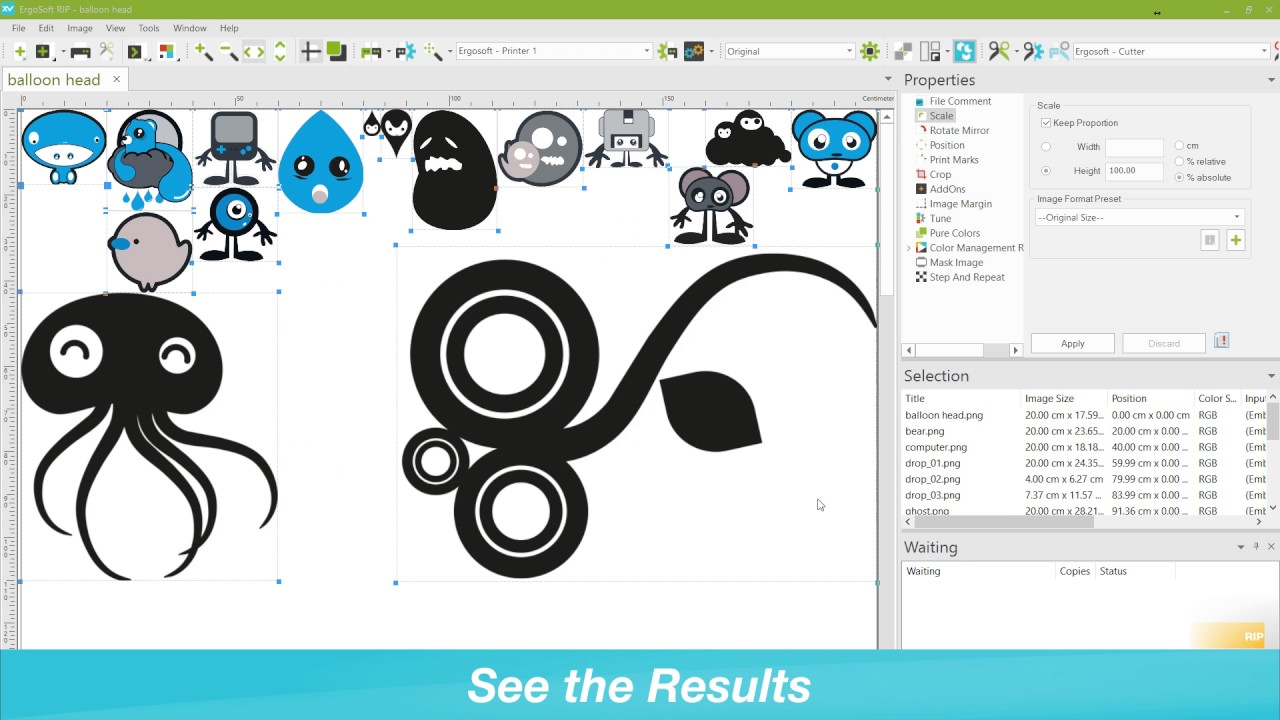This screenshot has width=1280, height=720.
Task: Click the red exclamation icon beside Discard
Action: click(x=1221, y=342)
